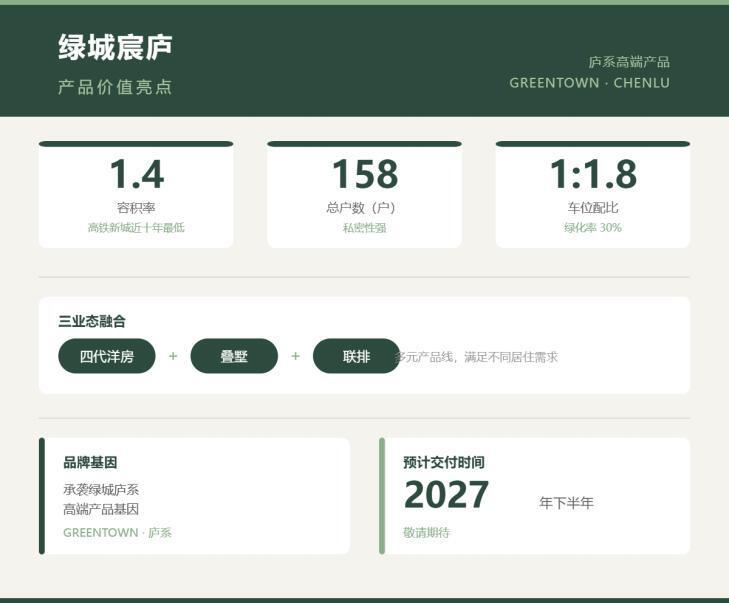Click the 品牌基因 heading

pyautogui.click(x=90, y=462)
